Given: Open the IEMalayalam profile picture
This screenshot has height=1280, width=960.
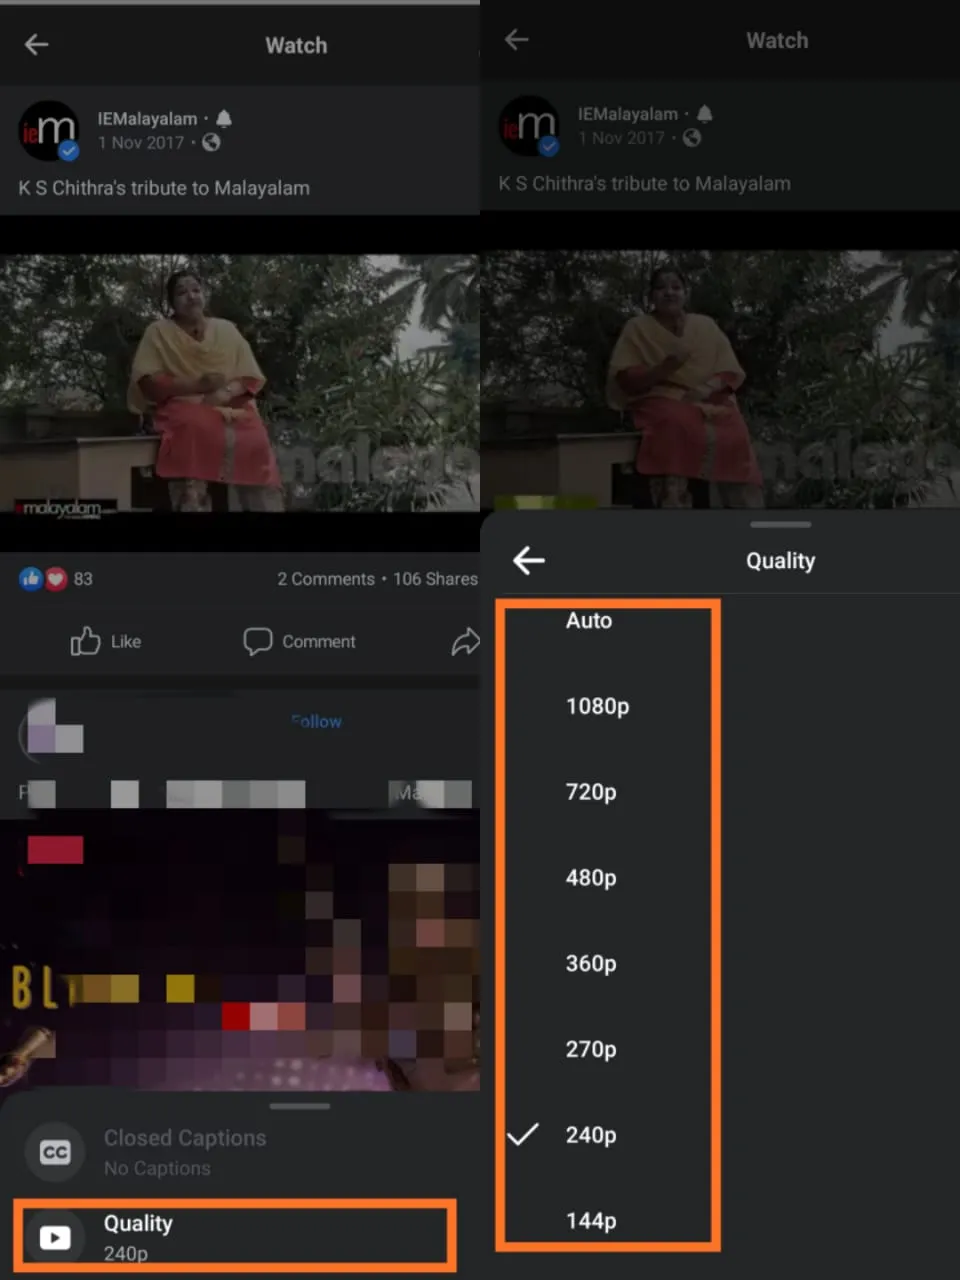Looking at the screenshot, I should (48, 131).
